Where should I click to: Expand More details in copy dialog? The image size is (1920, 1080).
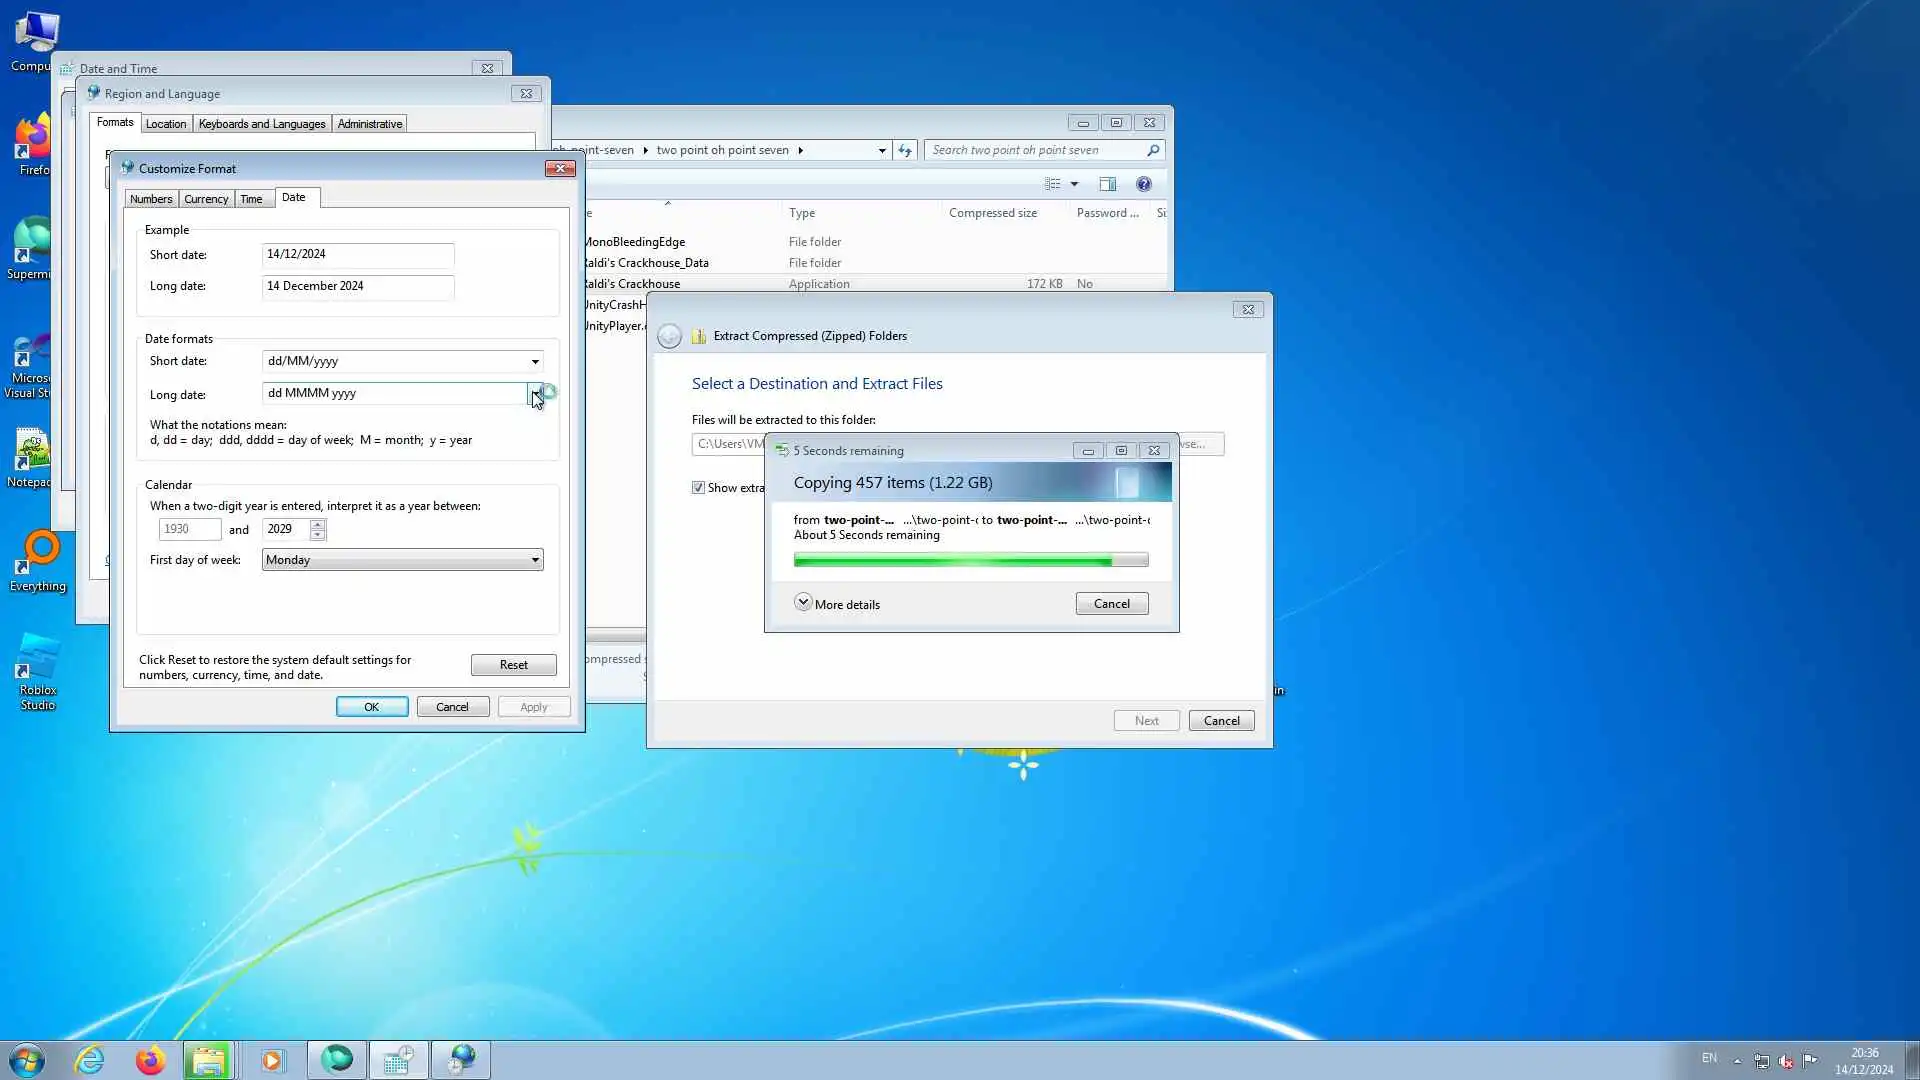pos(803,603)
